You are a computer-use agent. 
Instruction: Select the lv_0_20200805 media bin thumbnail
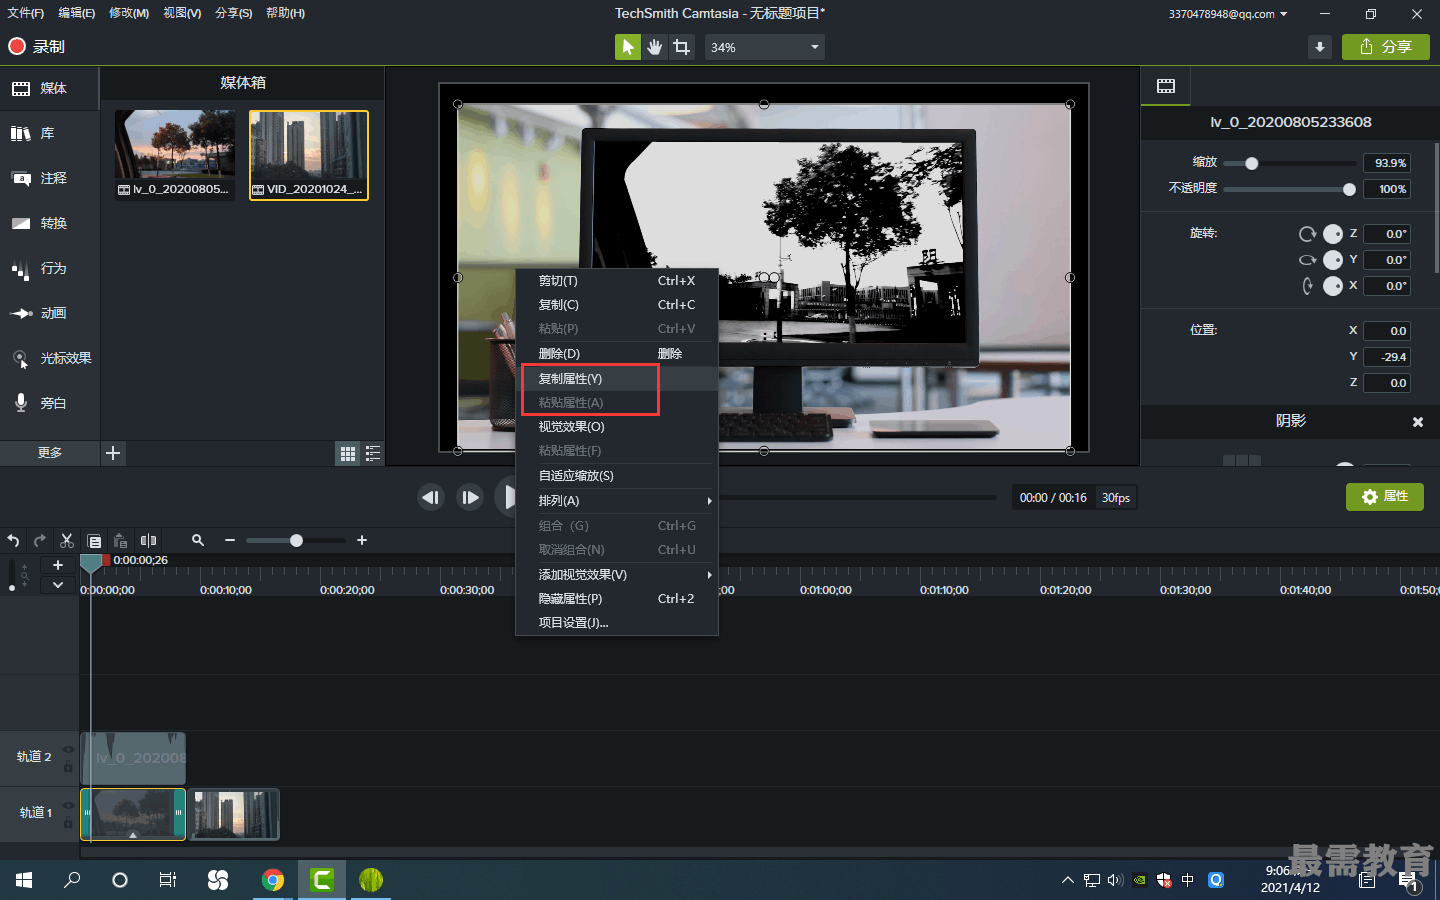tap(175, 155)
